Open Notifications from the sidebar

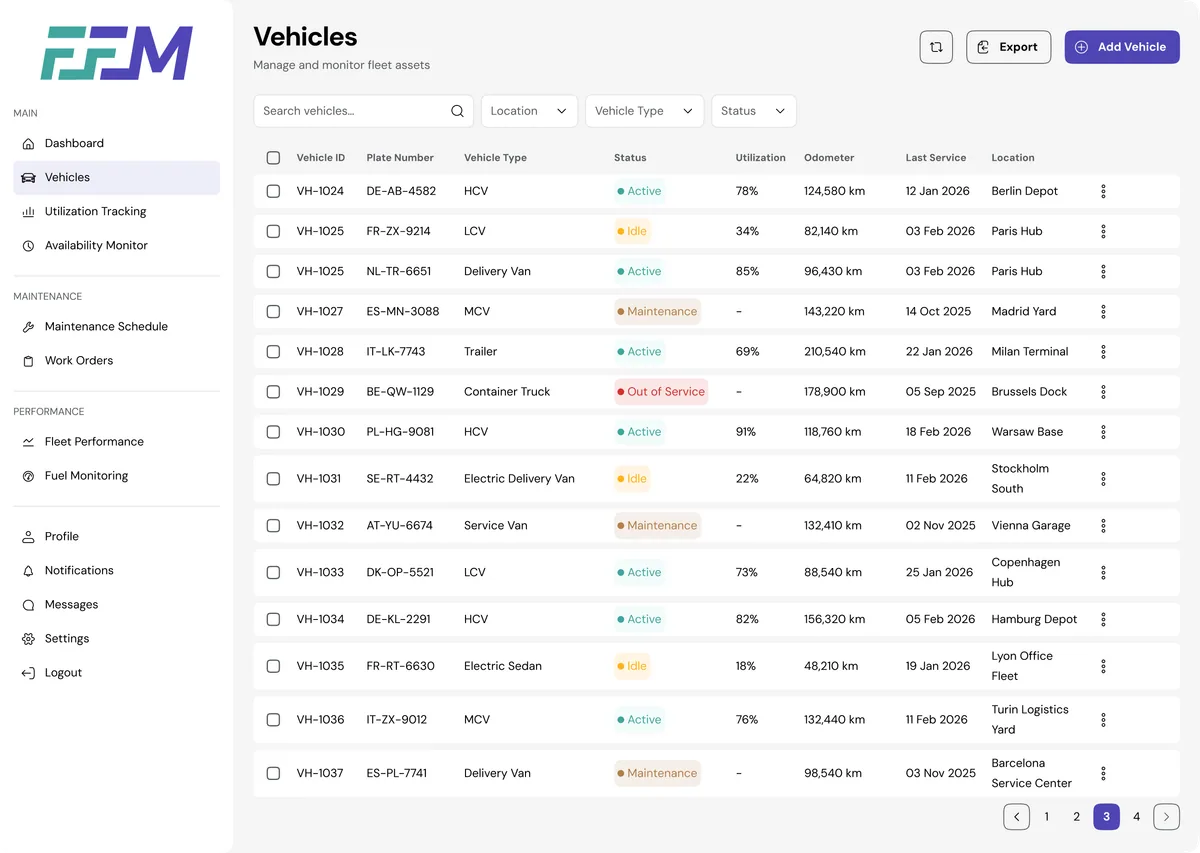[x=75, y=570]
